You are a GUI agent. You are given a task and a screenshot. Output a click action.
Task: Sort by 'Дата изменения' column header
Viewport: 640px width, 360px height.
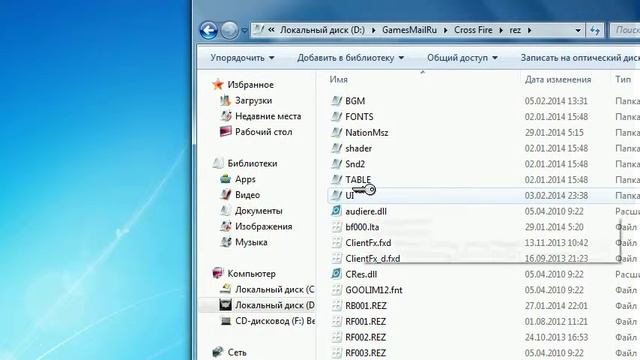[558, 80]
